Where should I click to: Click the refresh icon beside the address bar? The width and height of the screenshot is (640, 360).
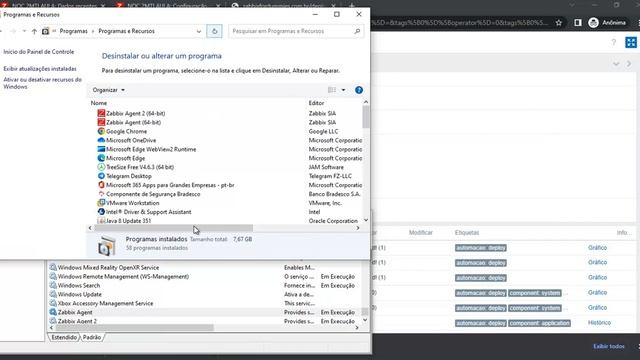[x=214, y=31]
